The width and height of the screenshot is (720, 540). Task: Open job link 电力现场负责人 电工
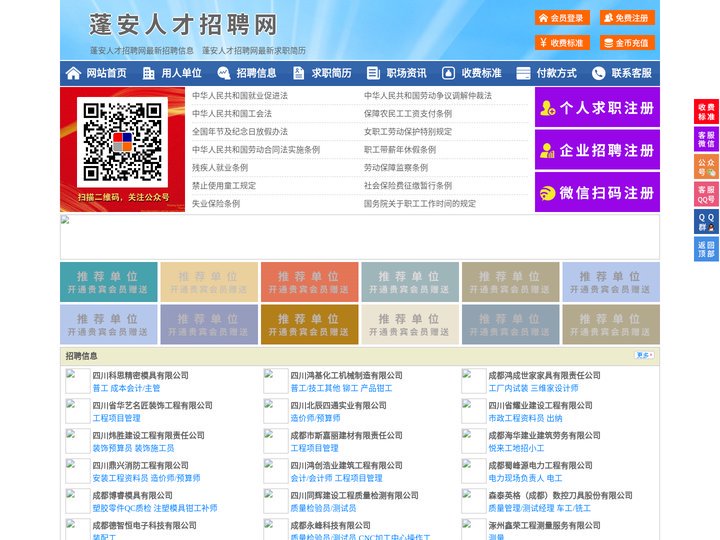525,478
